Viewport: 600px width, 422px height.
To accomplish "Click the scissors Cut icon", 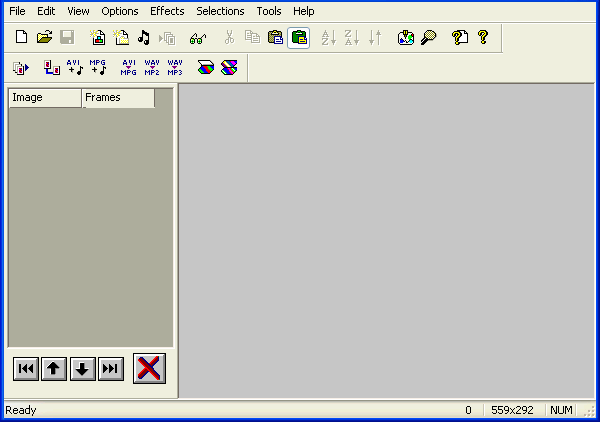I will point(229,37).
